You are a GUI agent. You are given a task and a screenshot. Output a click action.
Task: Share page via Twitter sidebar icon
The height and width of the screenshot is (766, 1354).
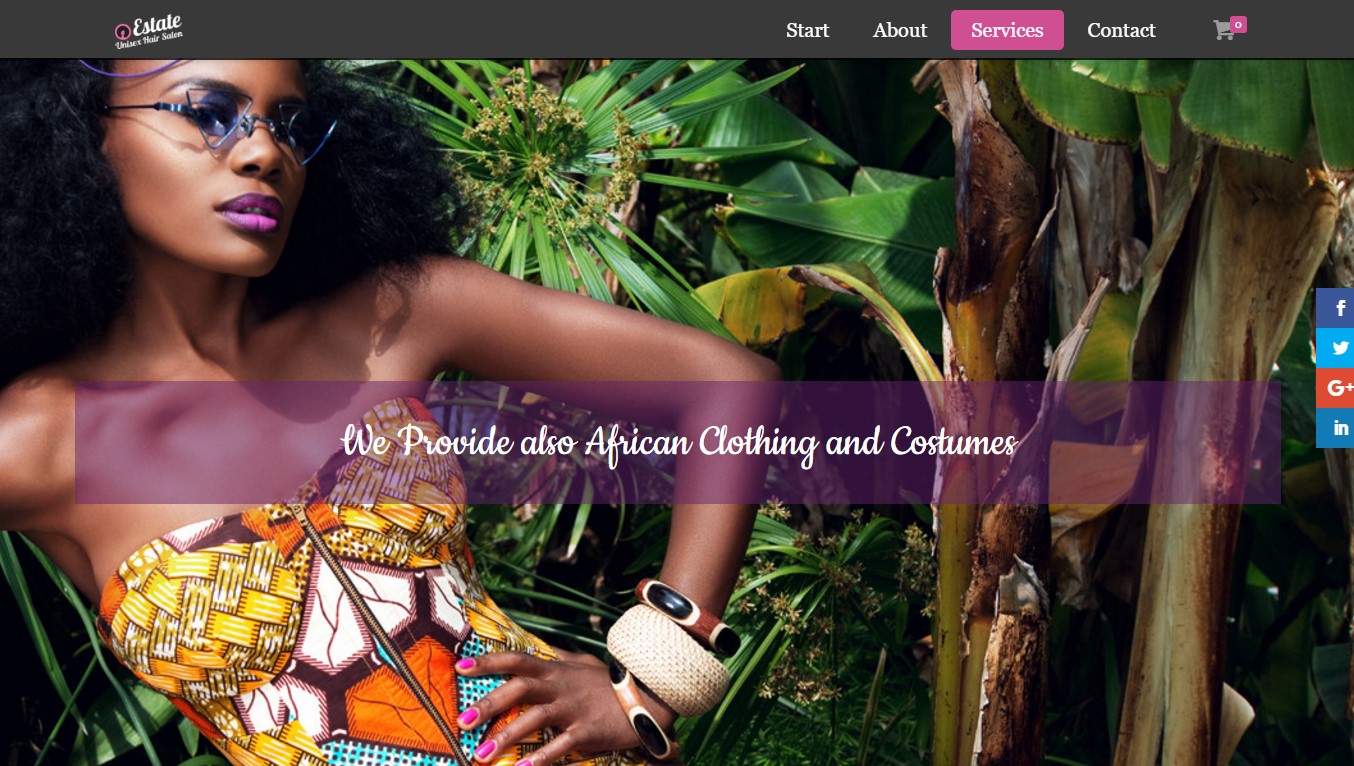1335,348
